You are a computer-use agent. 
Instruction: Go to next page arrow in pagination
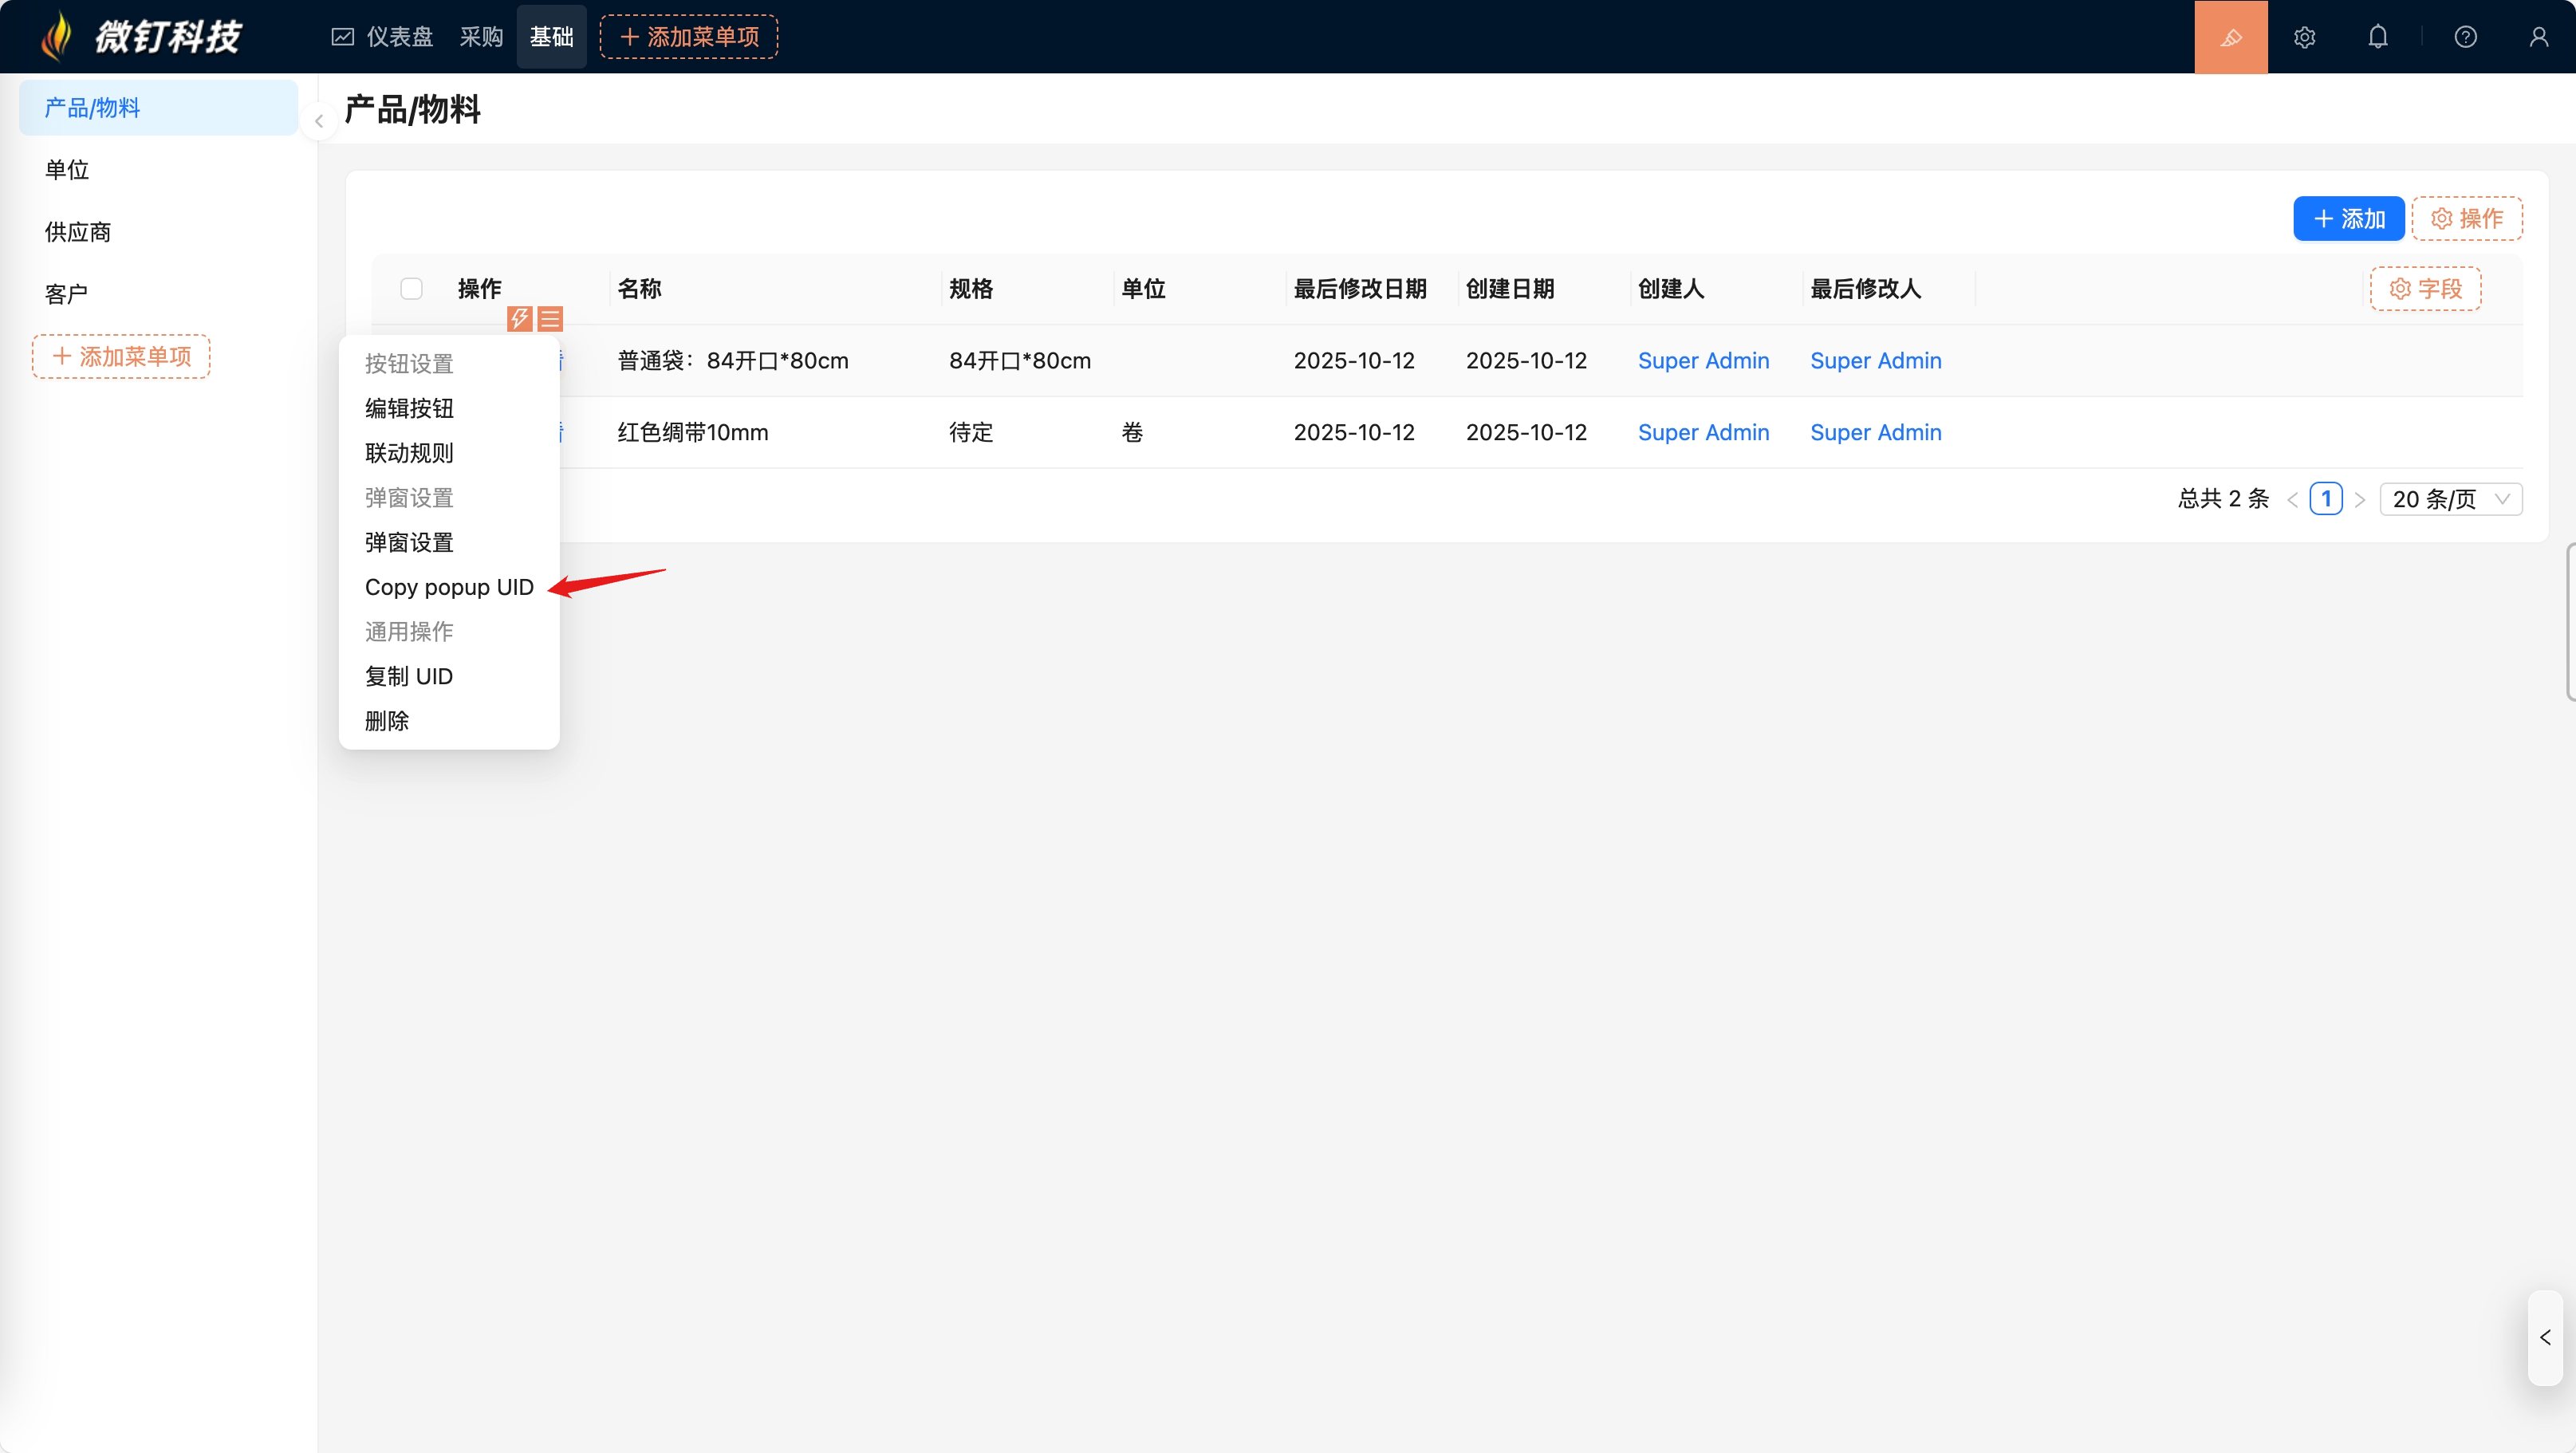coord(2360,499)
